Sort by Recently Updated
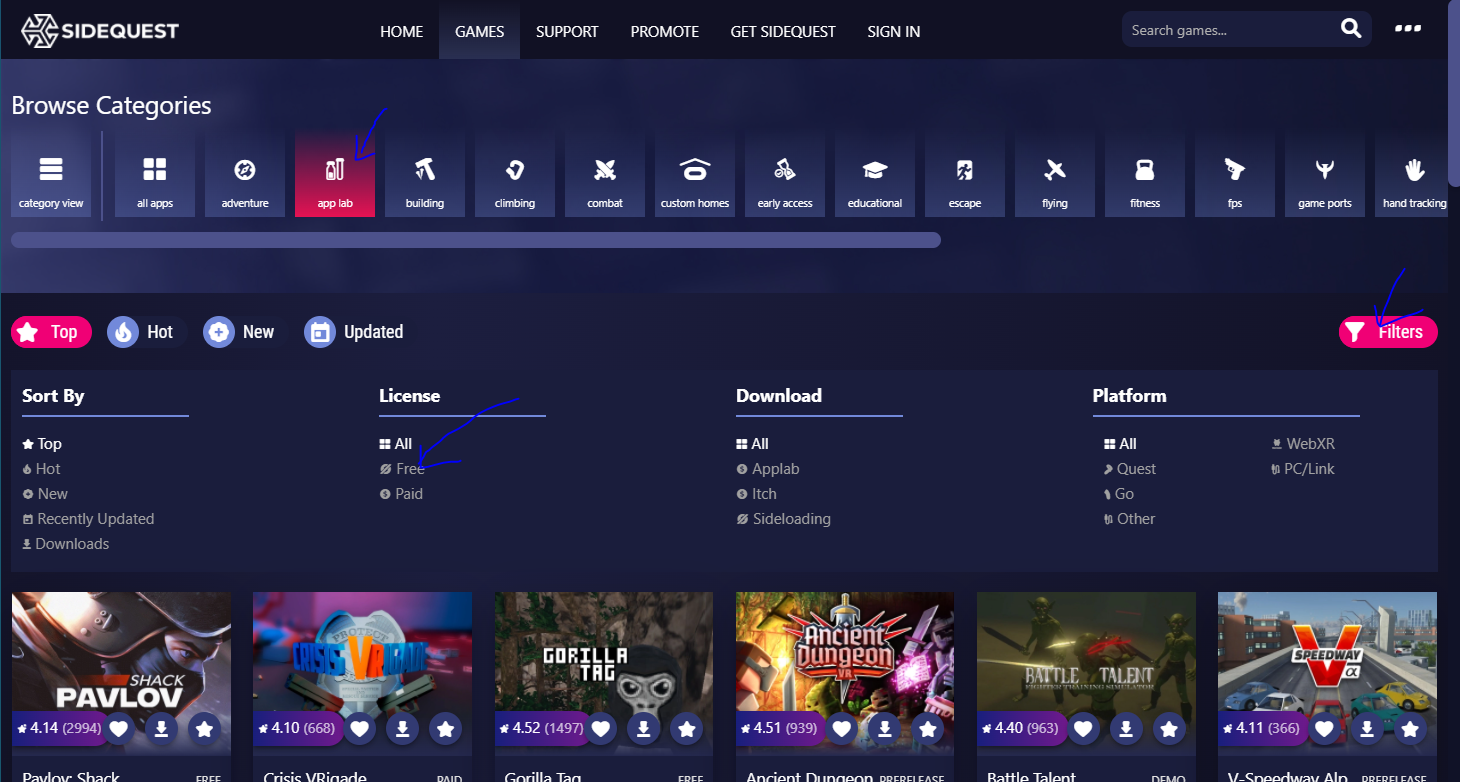This screenshot has width=1460, height=782. point(88,519)
